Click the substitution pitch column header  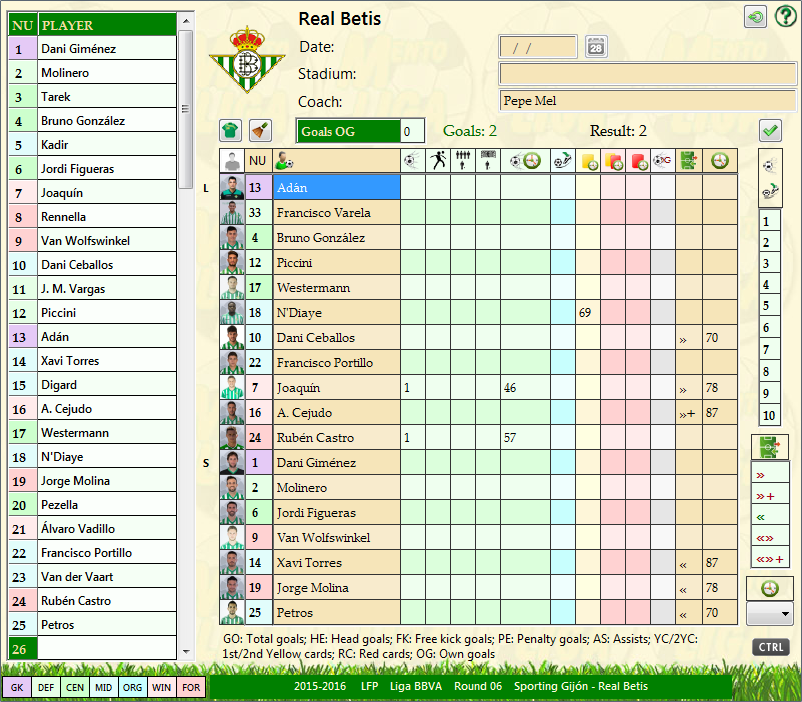(x=689, y=161)
